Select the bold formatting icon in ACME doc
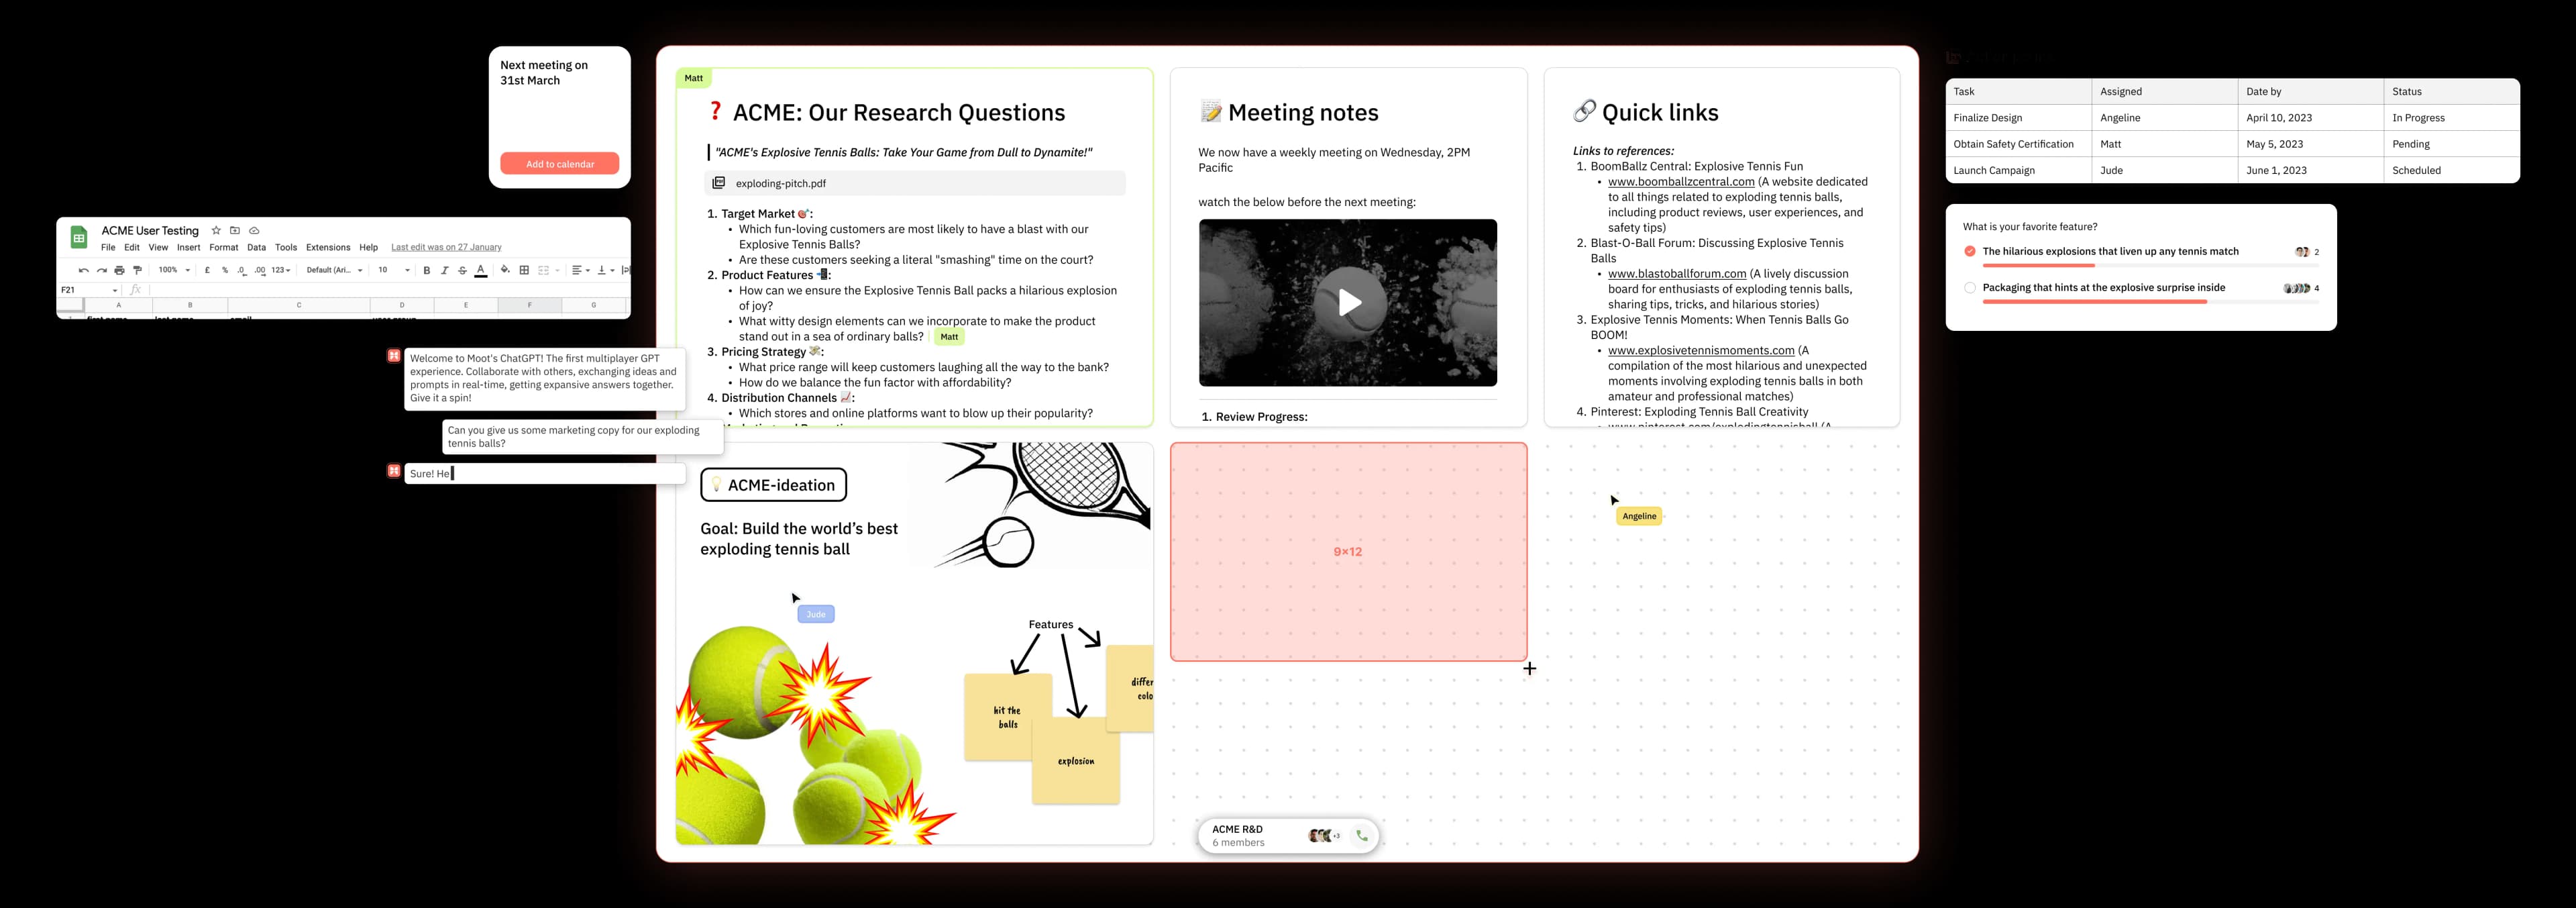This screenshot has height=908, width=2576. click(x=425, y=270)
